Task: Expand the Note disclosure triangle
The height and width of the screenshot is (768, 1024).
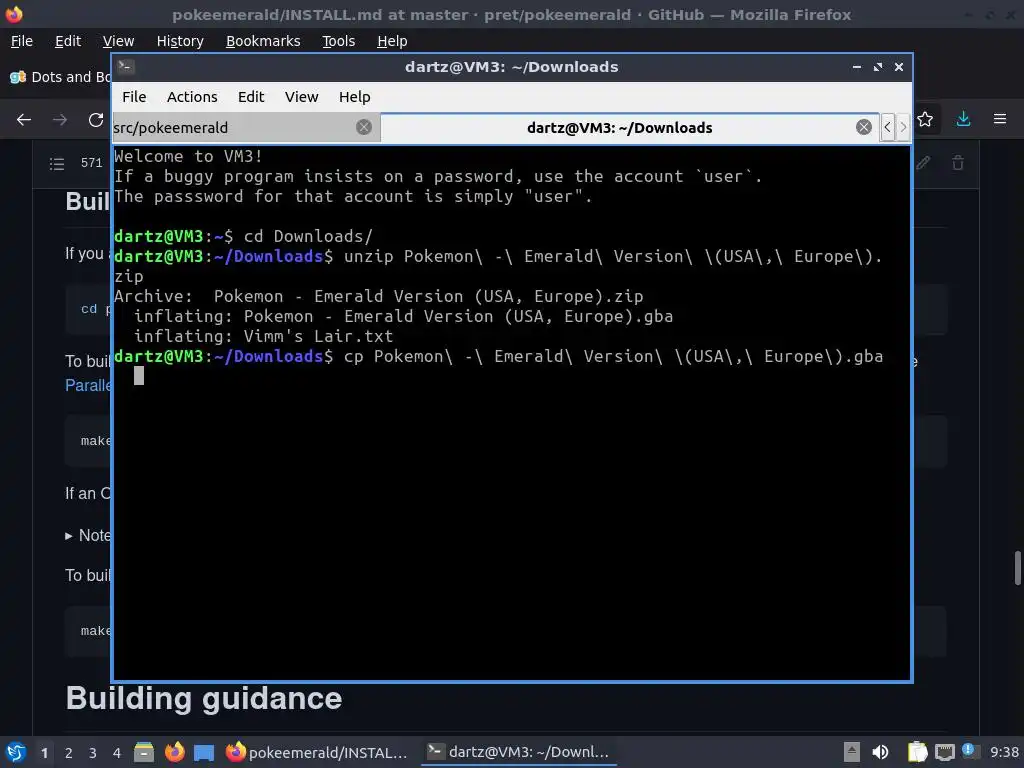Action: pos(69,536)
